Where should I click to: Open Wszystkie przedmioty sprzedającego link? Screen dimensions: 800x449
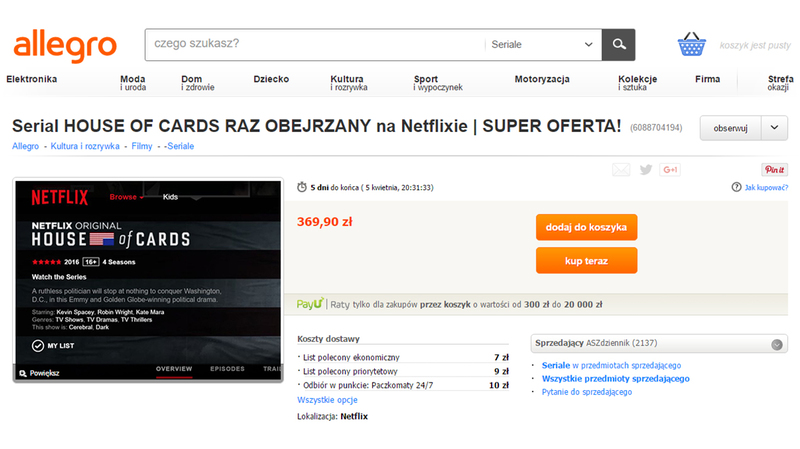[x=615, y=379]
